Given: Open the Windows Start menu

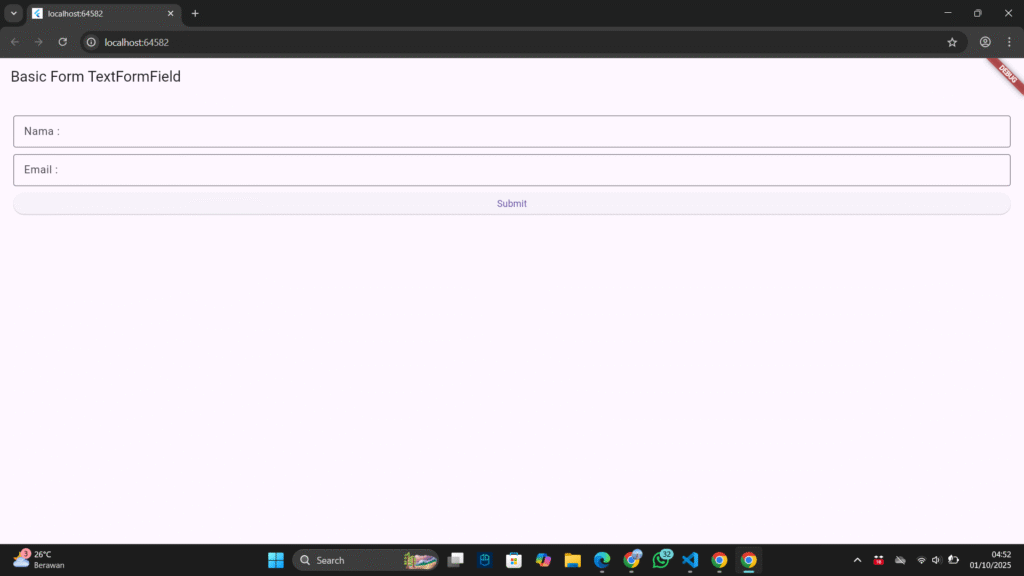Looking at the screenshot, I should tap(276, 560).
